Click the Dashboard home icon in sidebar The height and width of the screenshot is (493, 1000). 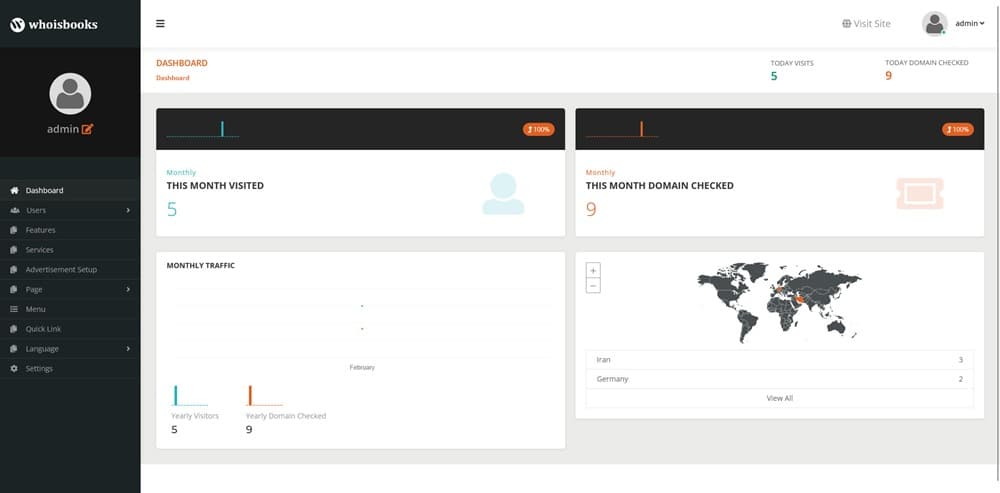pyautogui.click(x=14, y=190)
